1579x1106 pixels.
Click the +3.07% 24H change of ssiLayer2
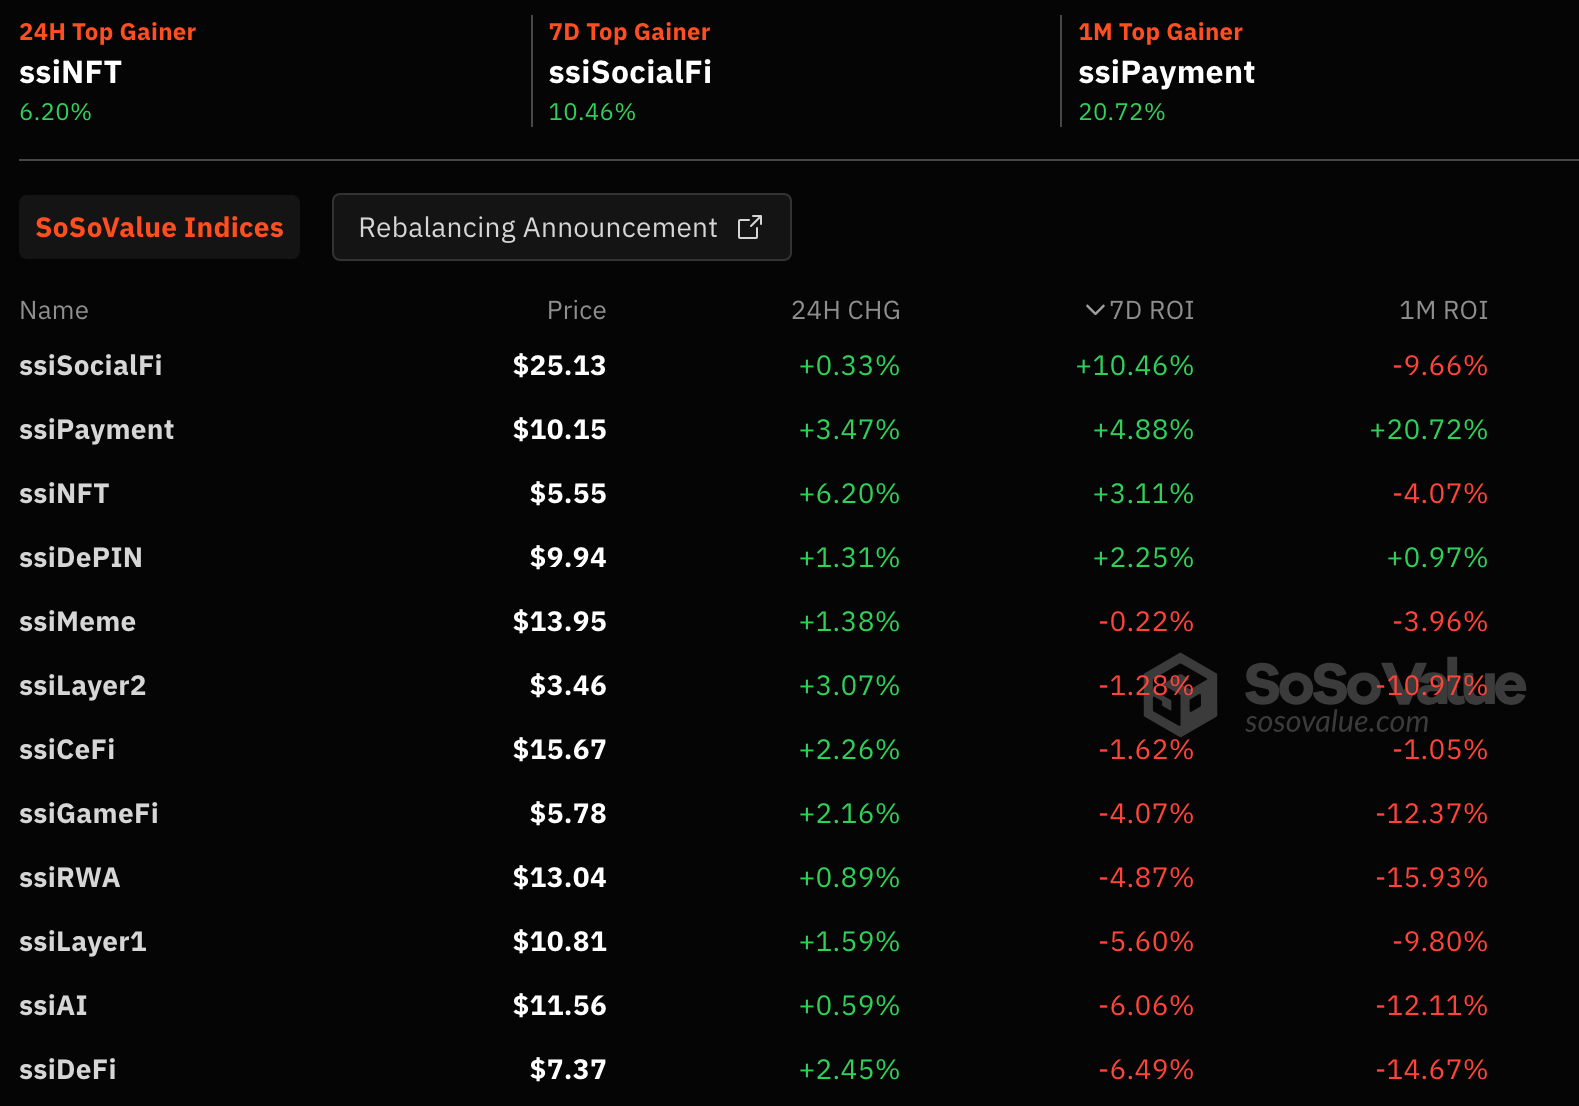coord(849,685)
